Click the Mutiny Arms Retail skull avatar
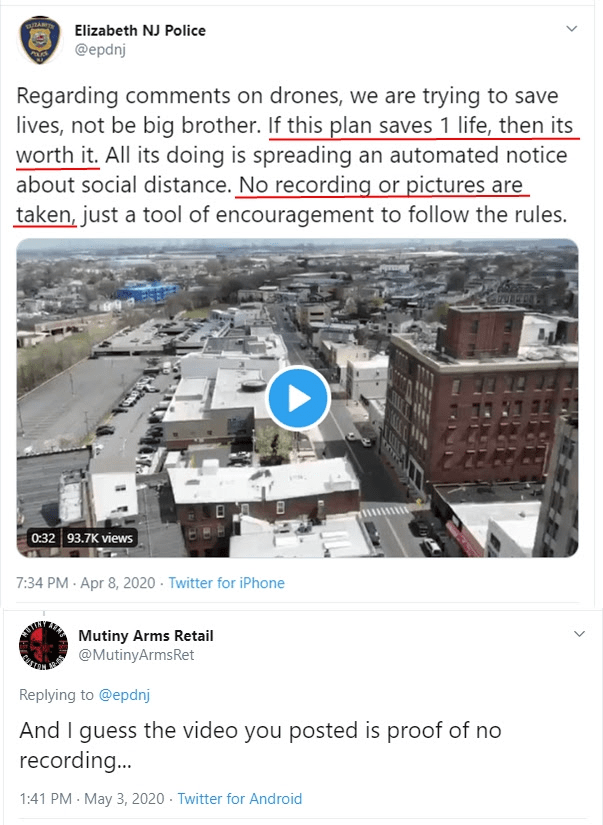This screenshot has width=603, height=825. tap(42, 645)
